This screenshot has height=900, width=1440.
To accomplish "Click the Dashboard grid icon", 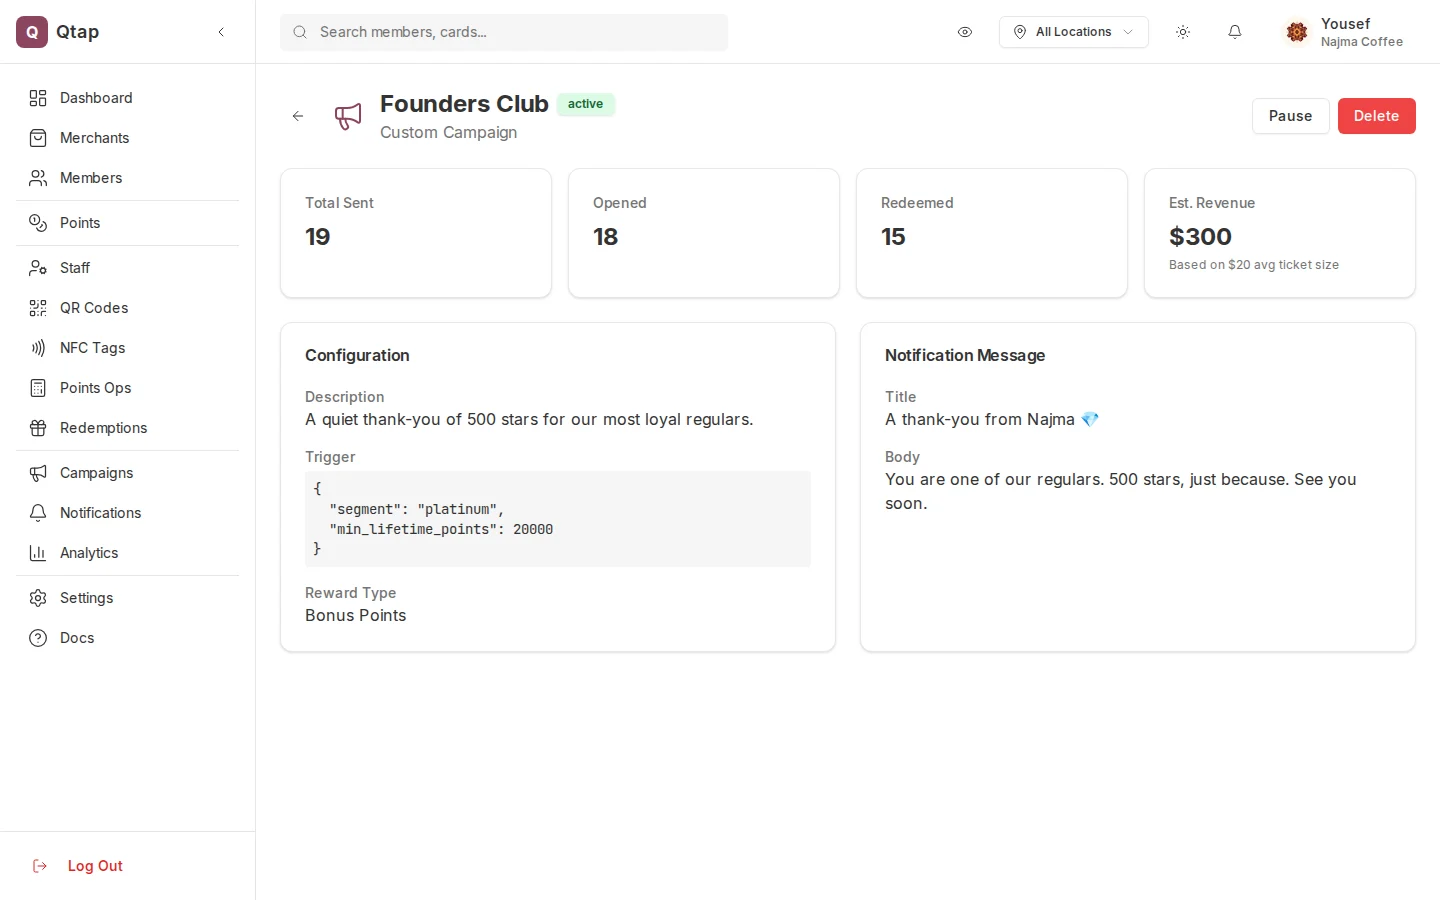I will pyautogui.click(x=38, y=98).
